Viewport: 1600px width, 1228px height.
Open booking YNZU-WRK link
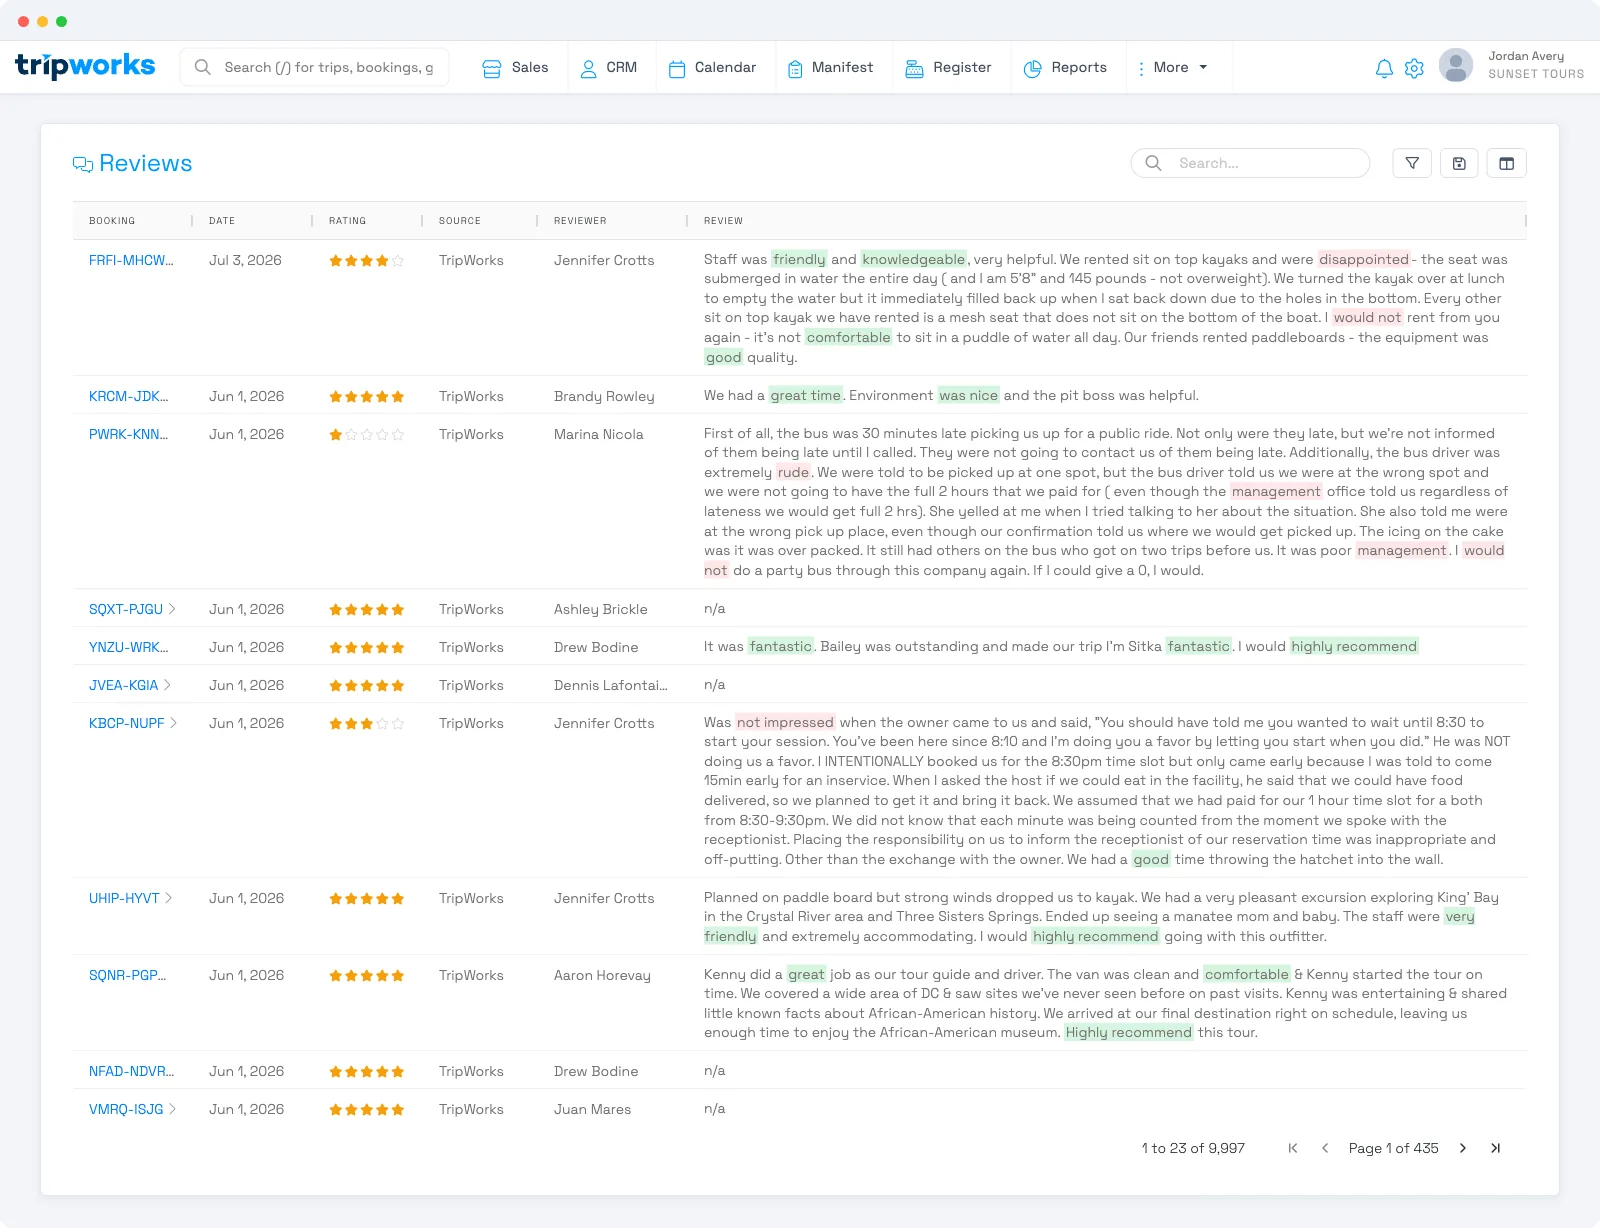click(x=129, y=647)
